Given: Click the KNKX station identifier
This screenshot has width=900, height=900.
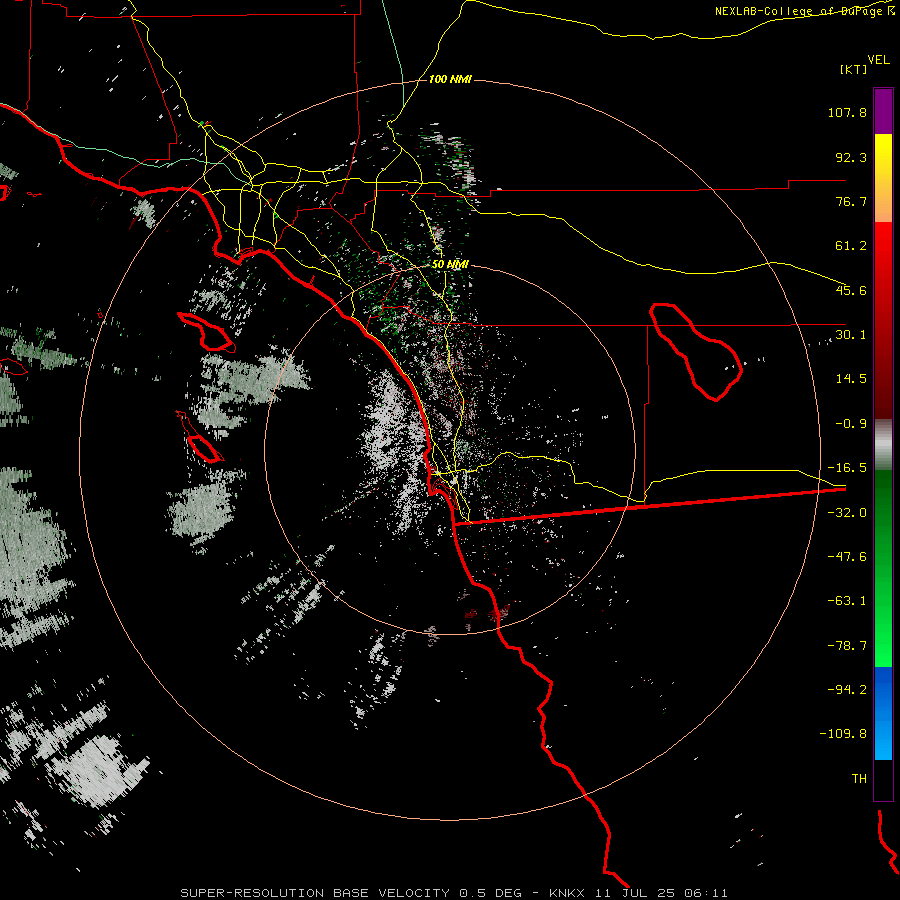Looking at the screenshot, I should click(x=567, y=893).
